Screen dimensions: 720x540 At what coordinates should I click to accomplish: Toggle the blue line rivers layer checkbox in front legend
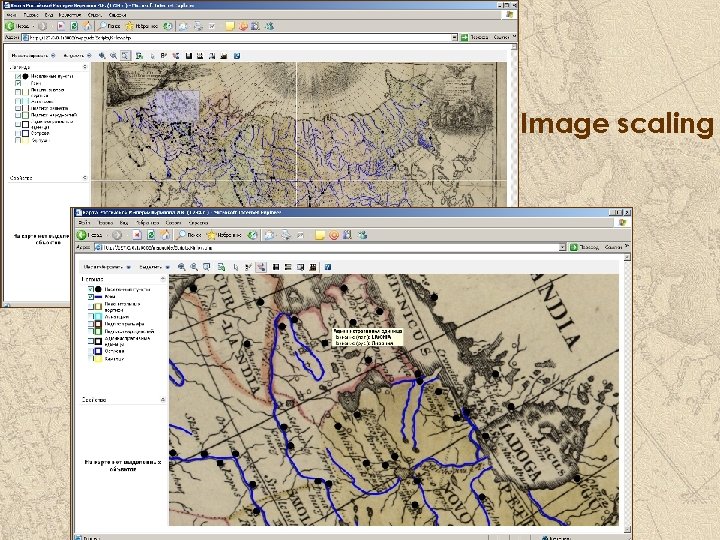point(92,296)
